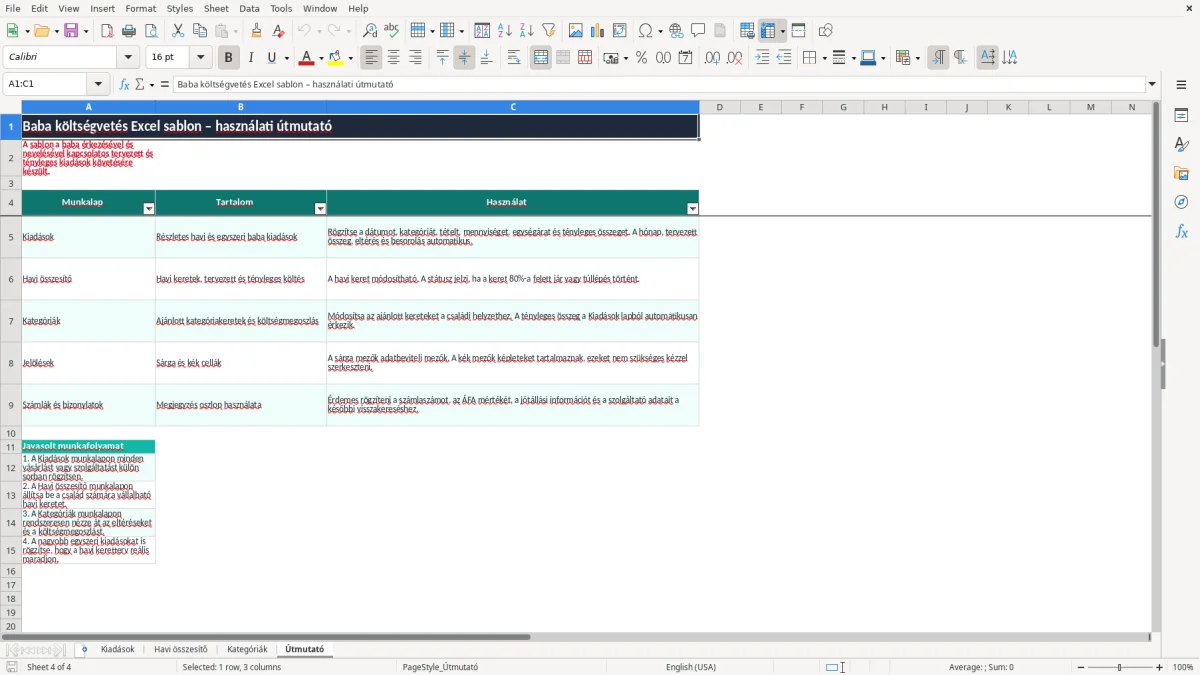The height and width of the screenshot is (675, 1200).
Task: Adjust the zoom slider in status bar
Action: pyautogui.click(x=1120, y=667)
